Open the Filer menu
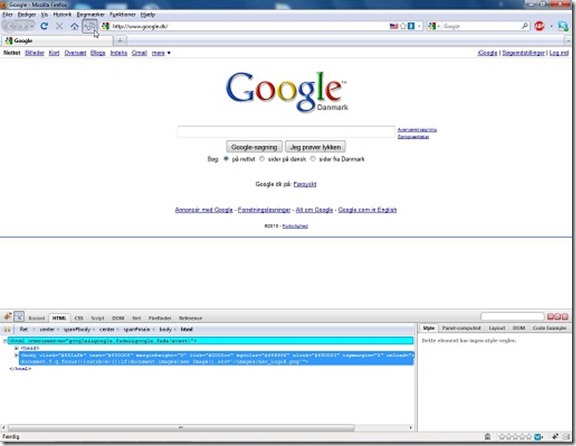576x446 pixels. coord(8,14)
